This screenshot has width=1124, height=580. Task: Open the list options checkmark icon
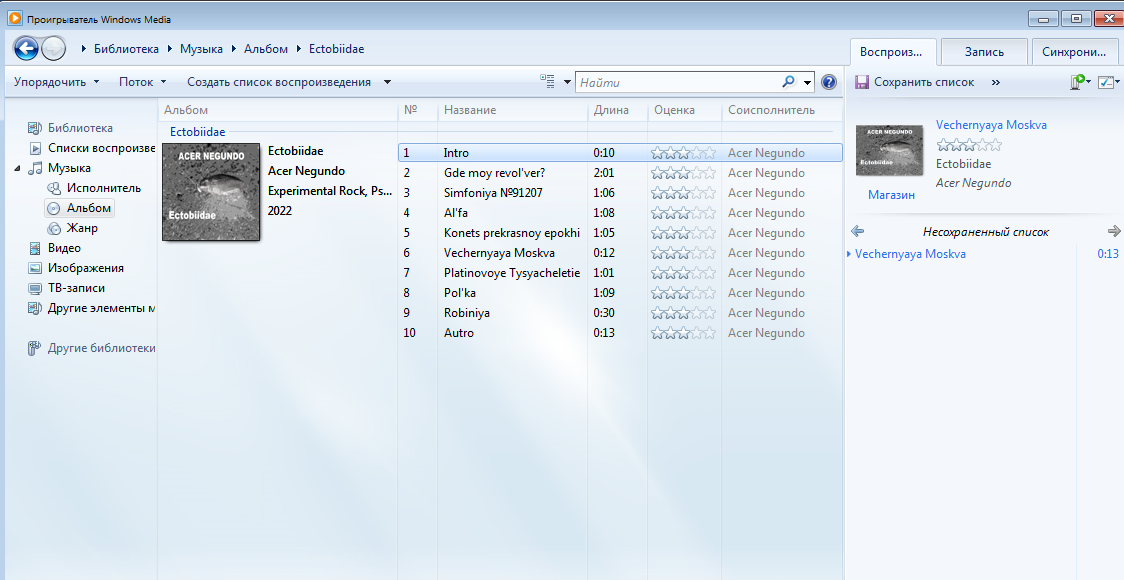tap(1105, 82)
